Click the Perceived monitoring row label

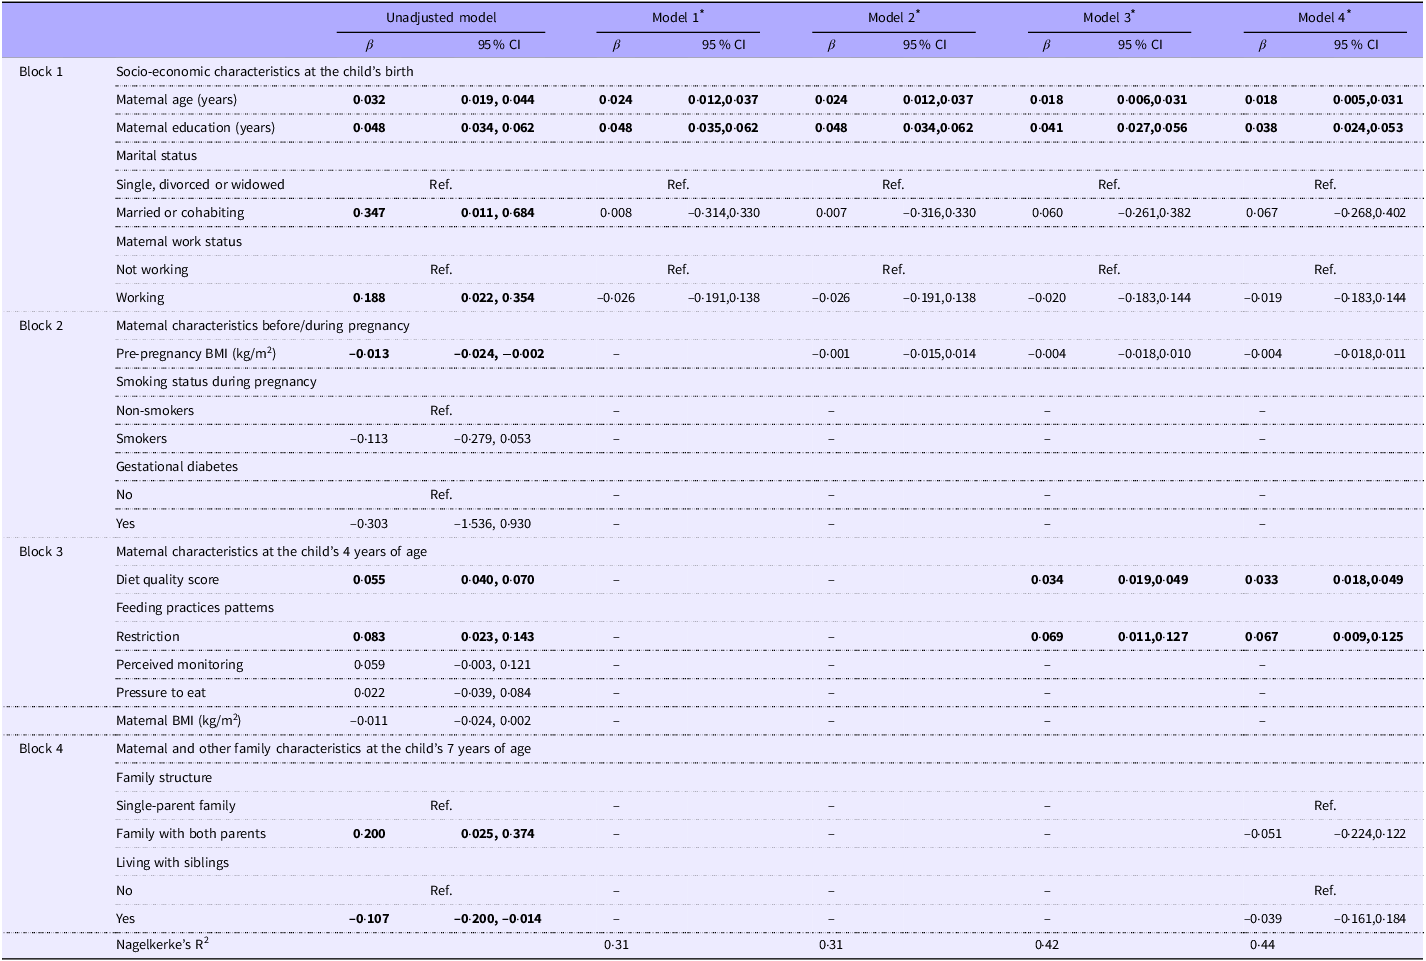(179, 664)
